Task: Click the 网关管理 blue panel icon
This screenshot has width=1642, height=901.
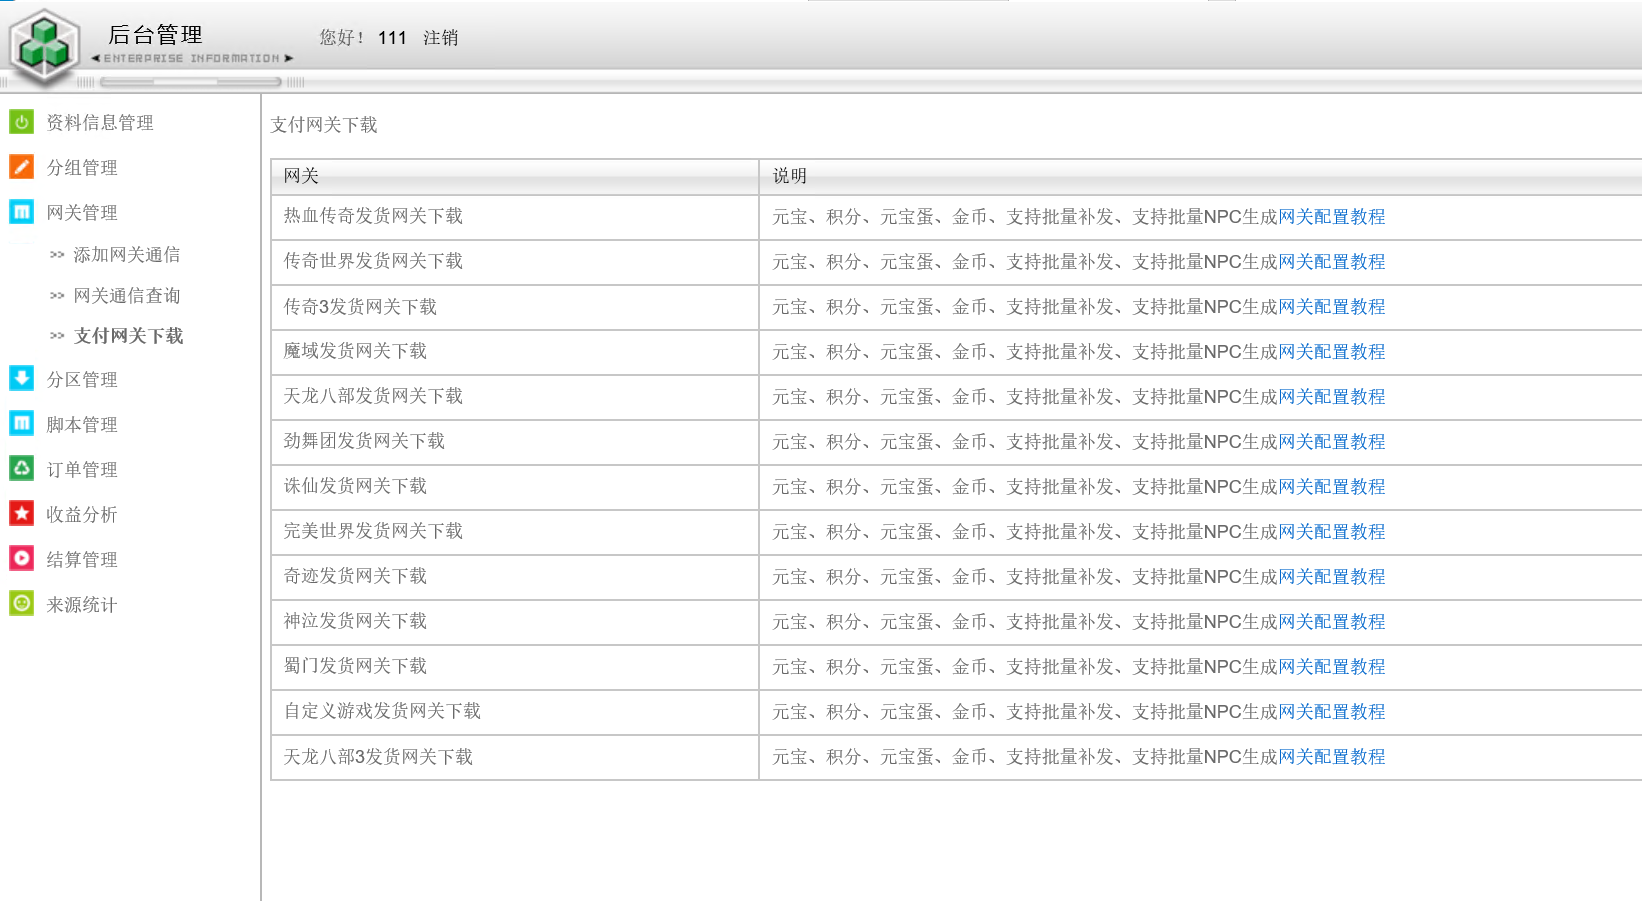Action: coord(21,212)
